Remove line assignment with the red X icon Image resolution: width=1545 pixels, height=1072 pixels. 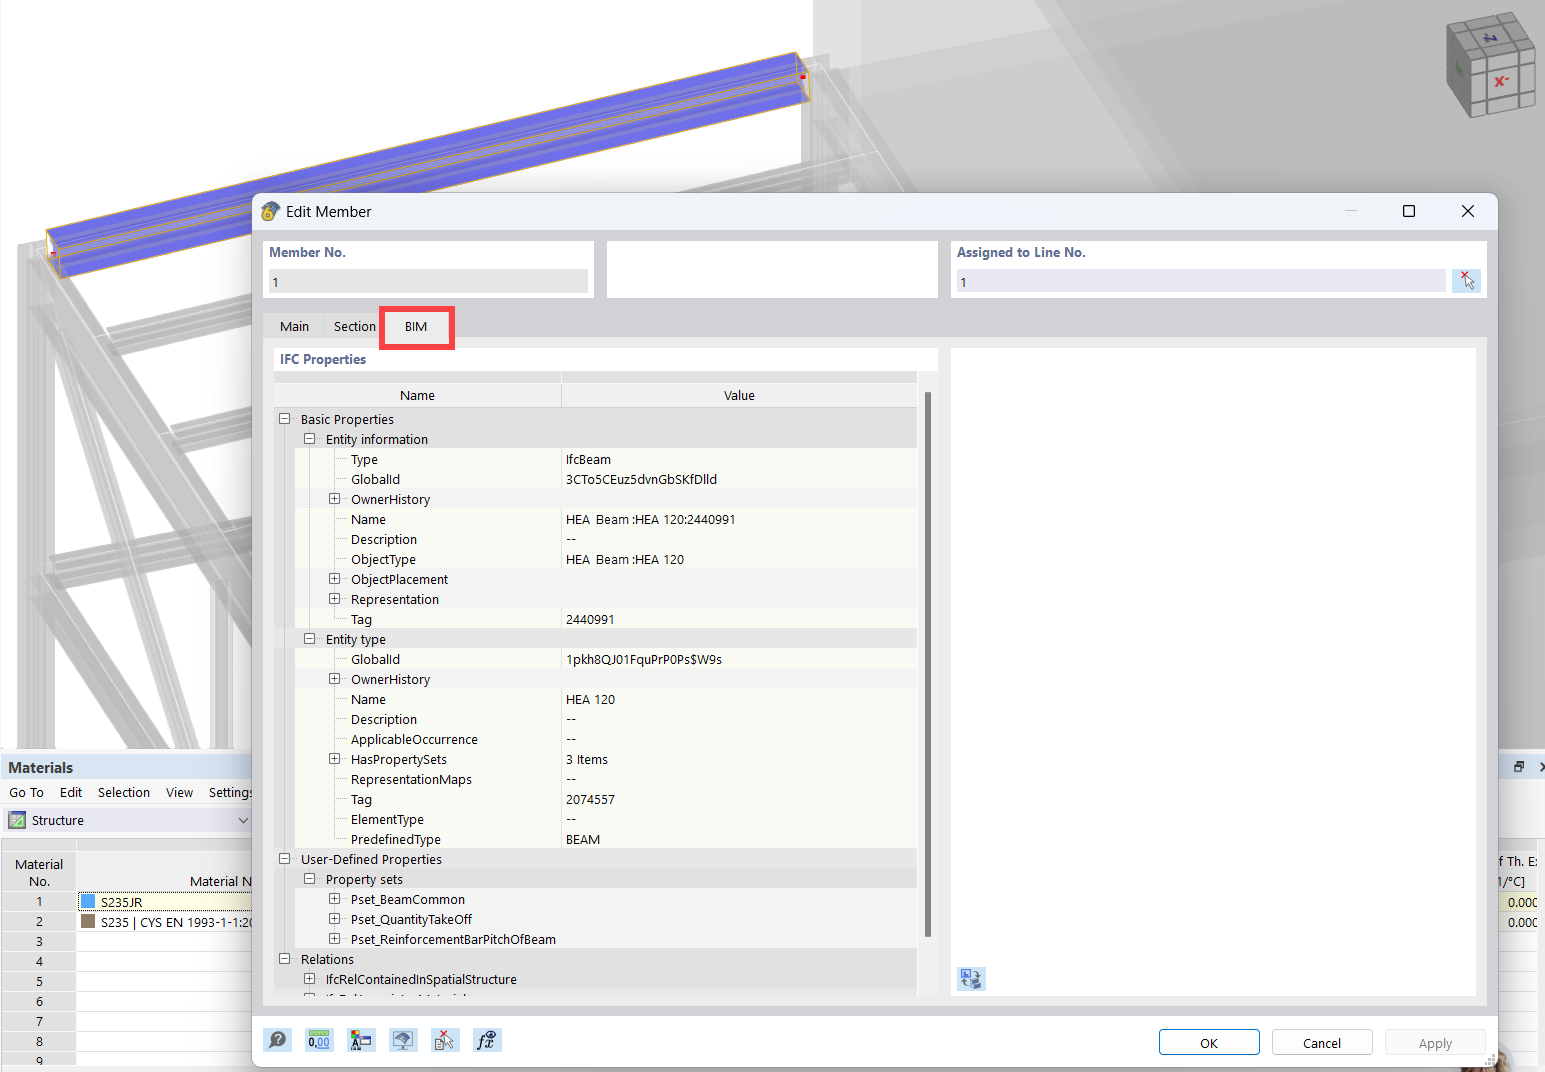pos(1466,280)
